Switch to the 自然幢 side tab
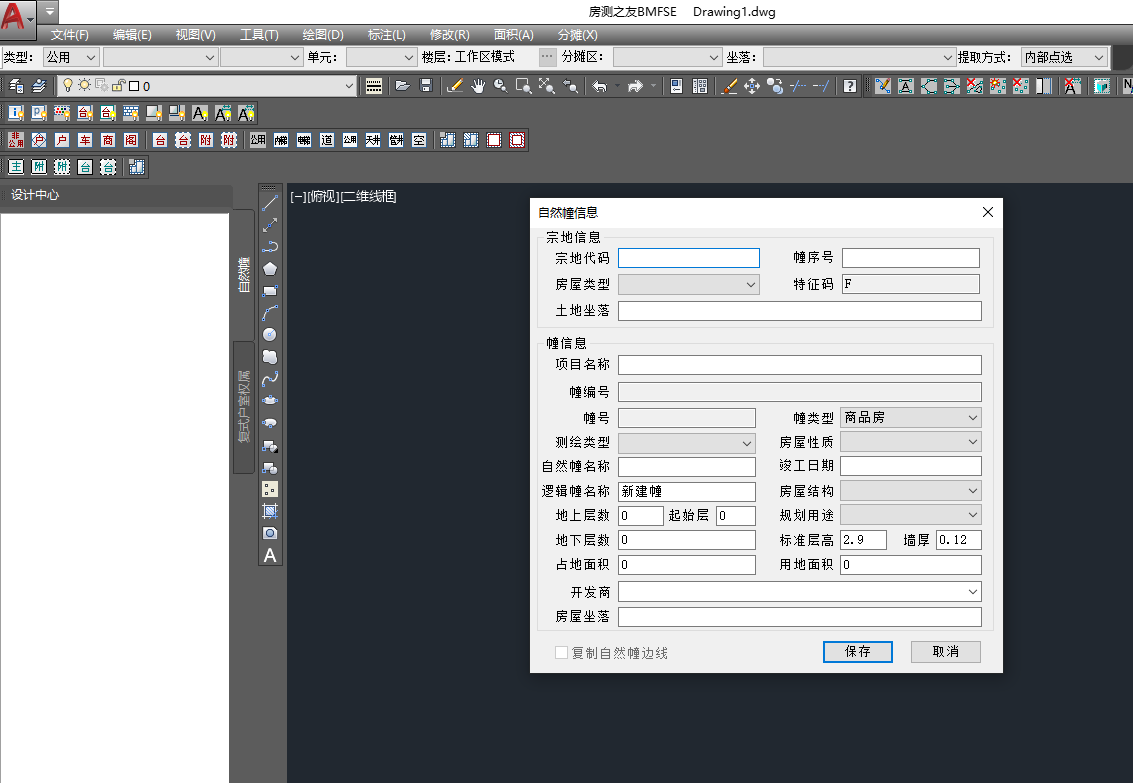 coord(244,274)
